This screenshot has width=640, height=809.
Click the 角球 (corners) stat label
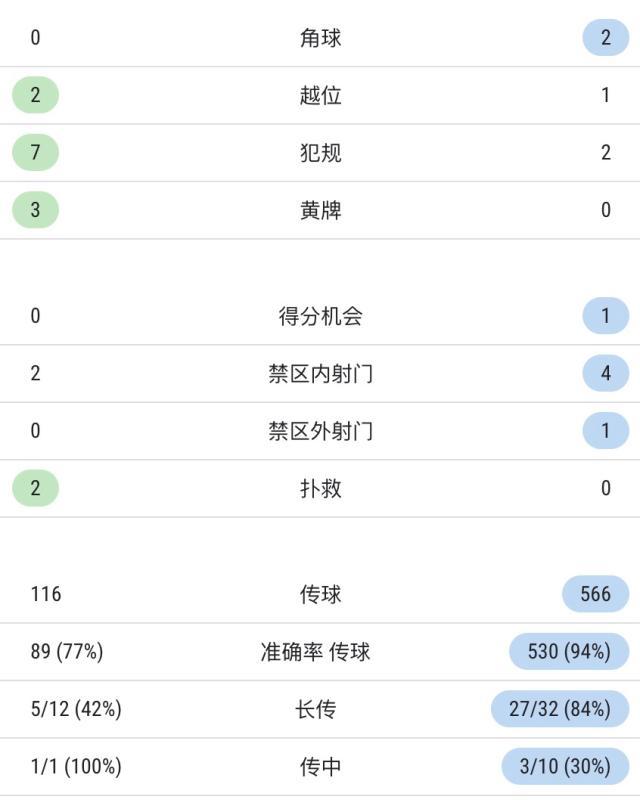coord(320,38)
